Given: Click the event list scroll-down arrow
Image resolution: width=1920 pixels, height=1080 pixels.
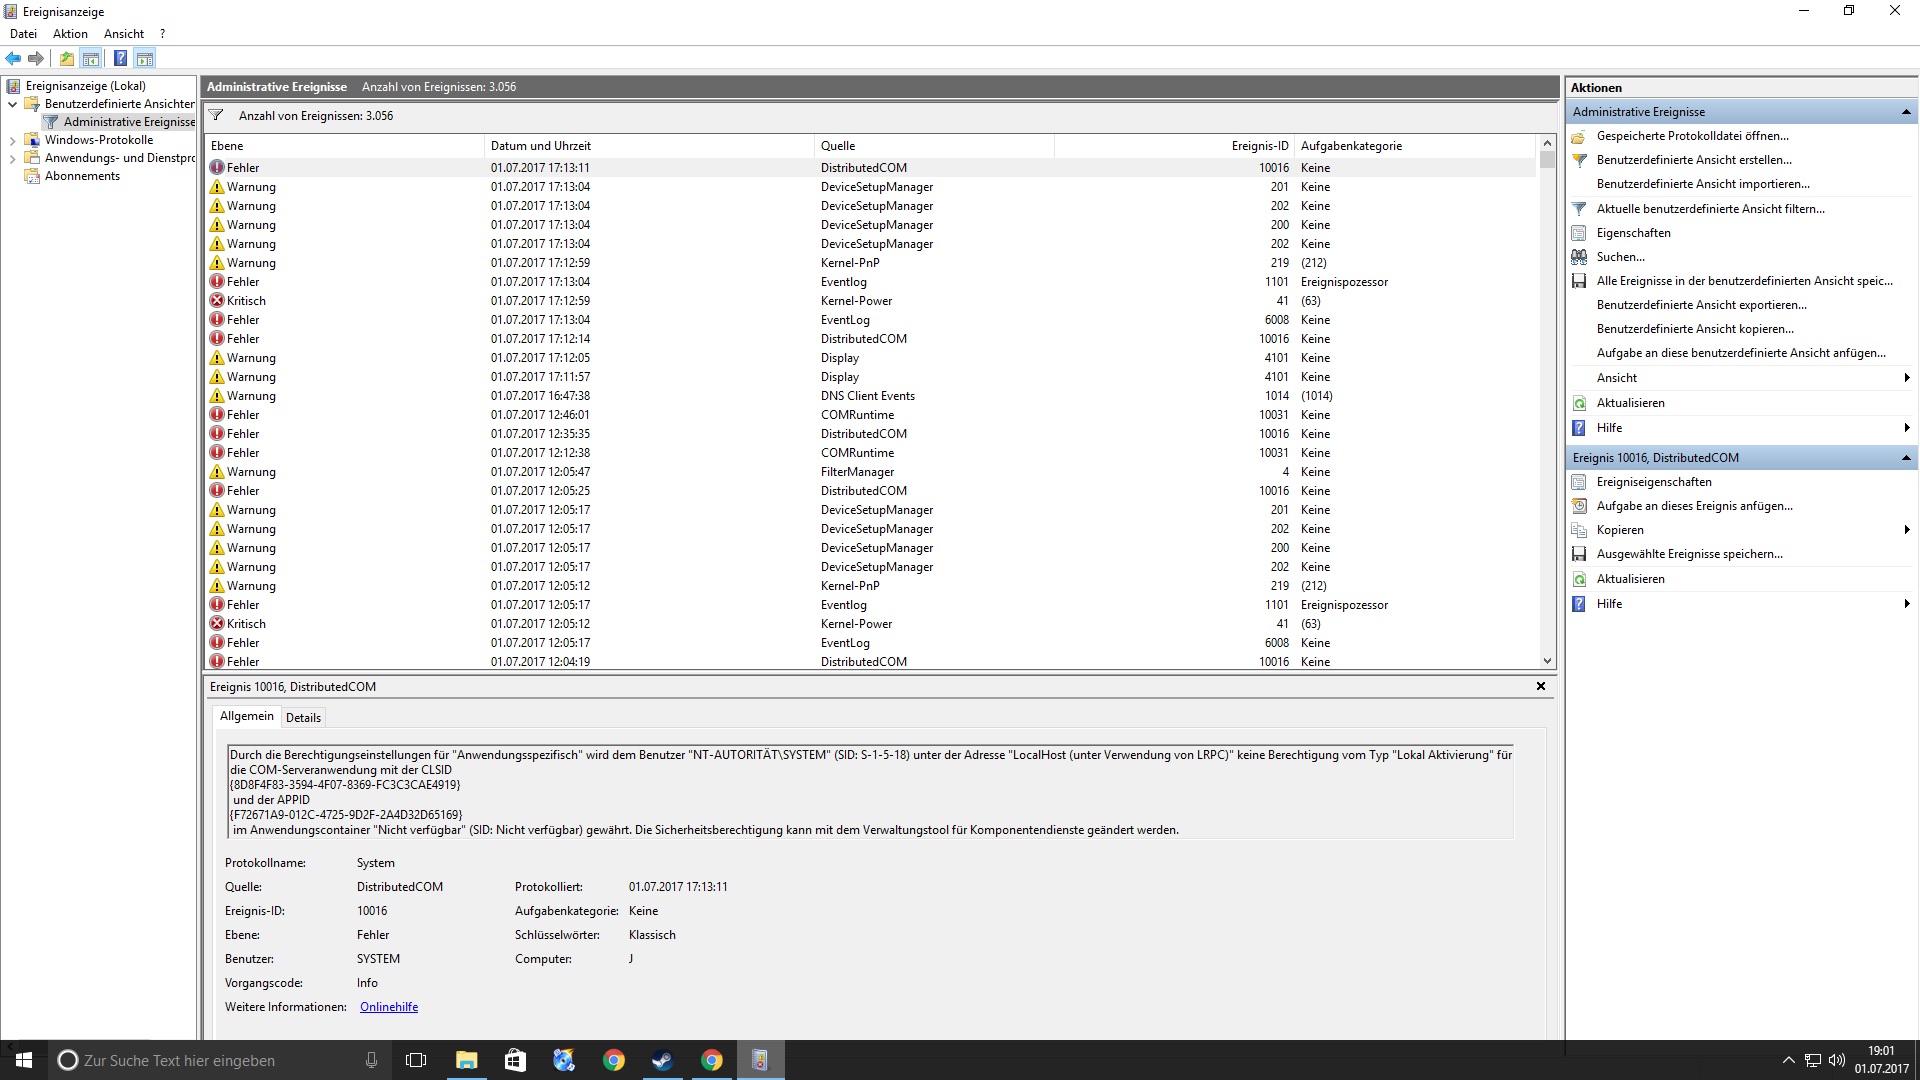Looking at the screenshot, I should [x=1547, y=661].
